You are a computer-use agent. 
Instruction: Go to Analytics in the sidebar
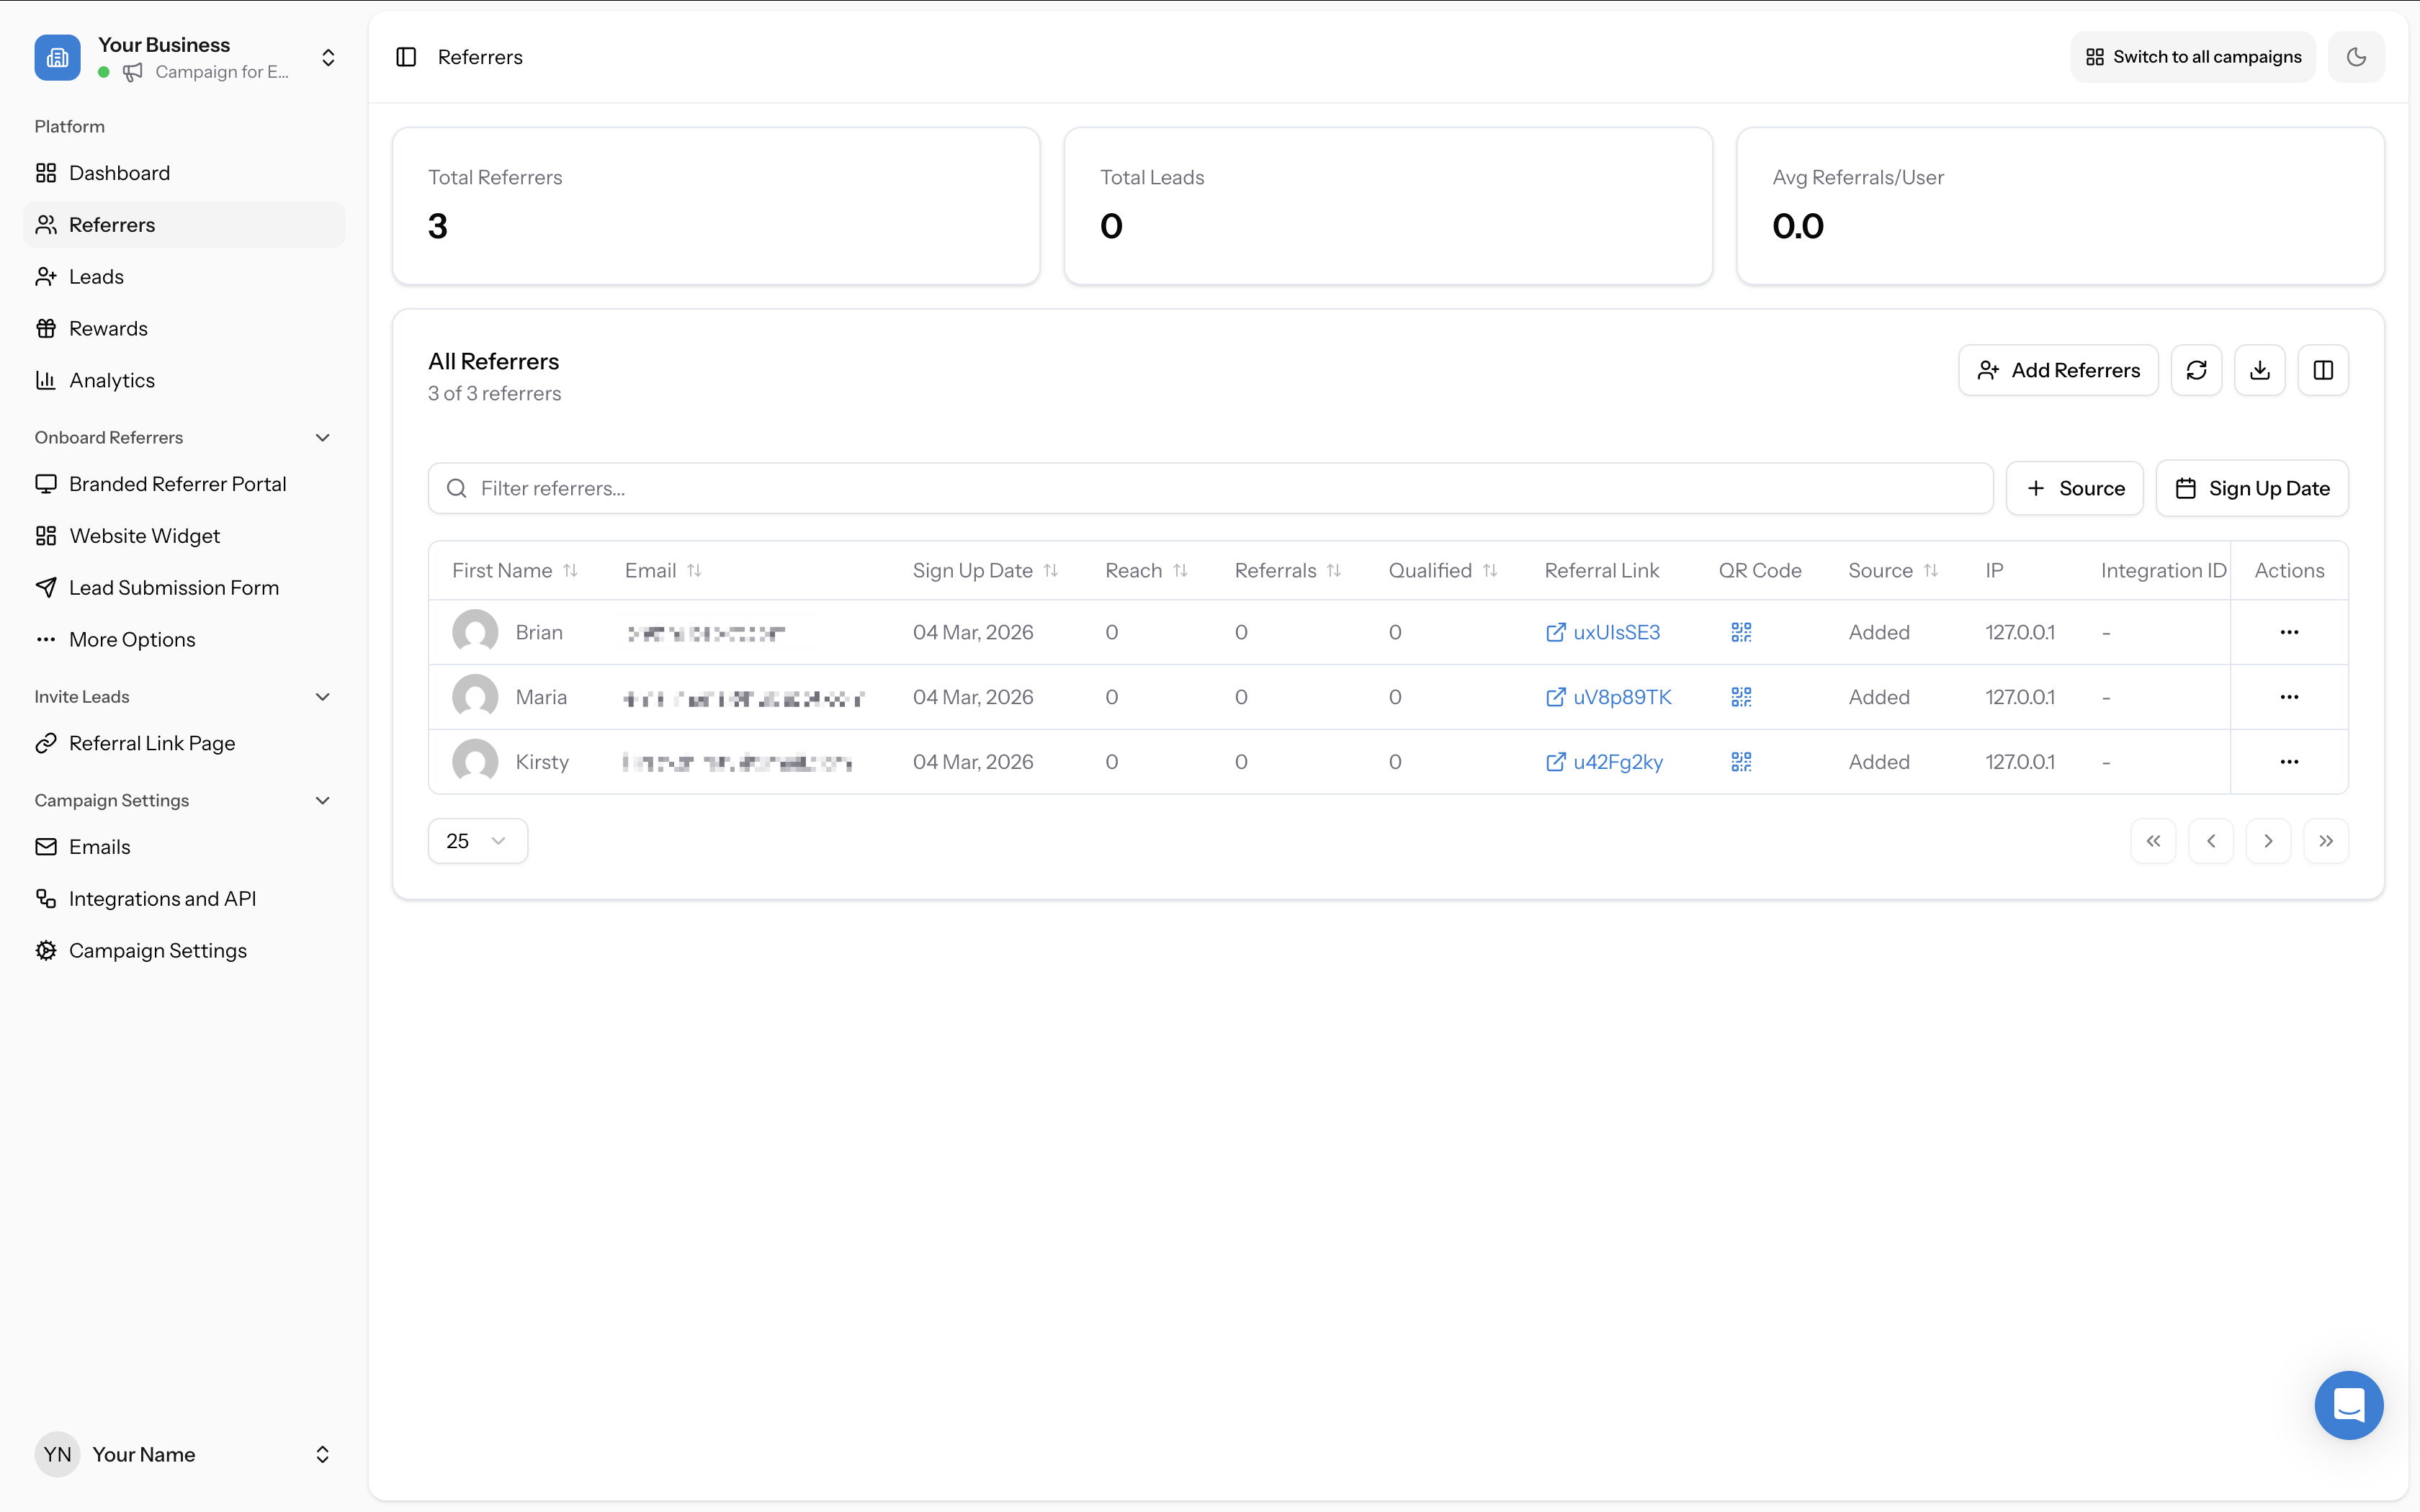click(x=111, y=379)
